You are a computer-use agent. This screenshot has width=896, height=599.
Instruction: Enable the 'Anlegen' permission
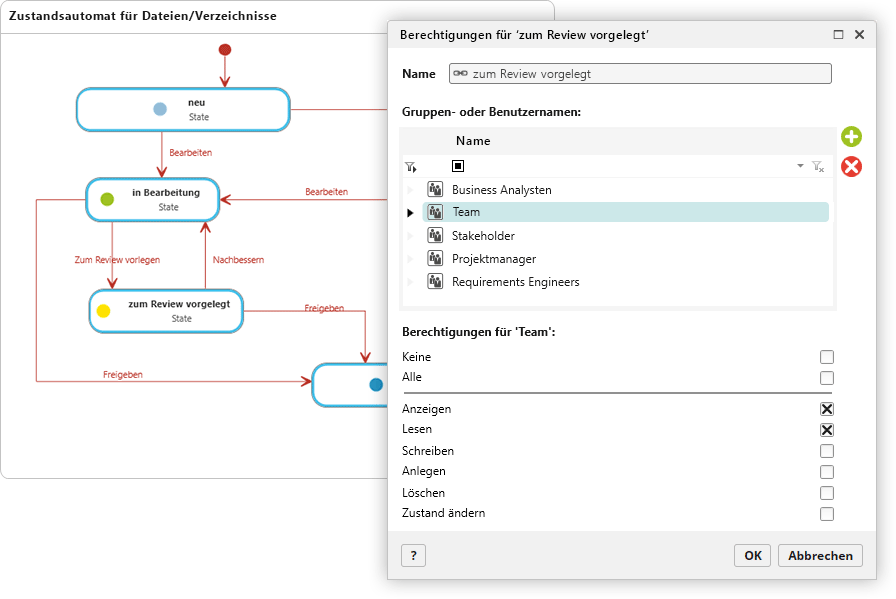click(x=826, y=472)
